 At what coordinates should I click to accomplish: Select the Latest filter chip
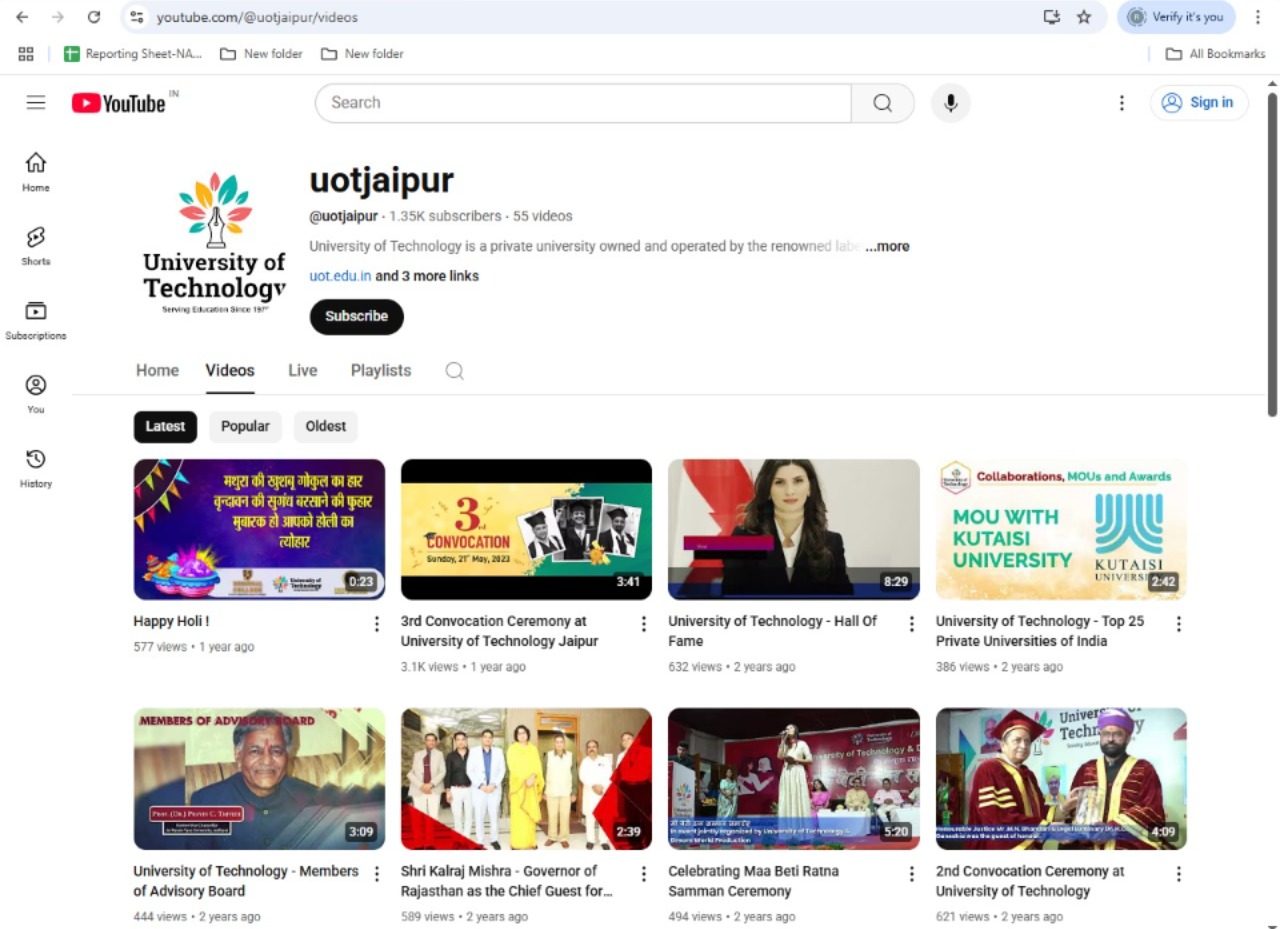[x=165, y=426]
